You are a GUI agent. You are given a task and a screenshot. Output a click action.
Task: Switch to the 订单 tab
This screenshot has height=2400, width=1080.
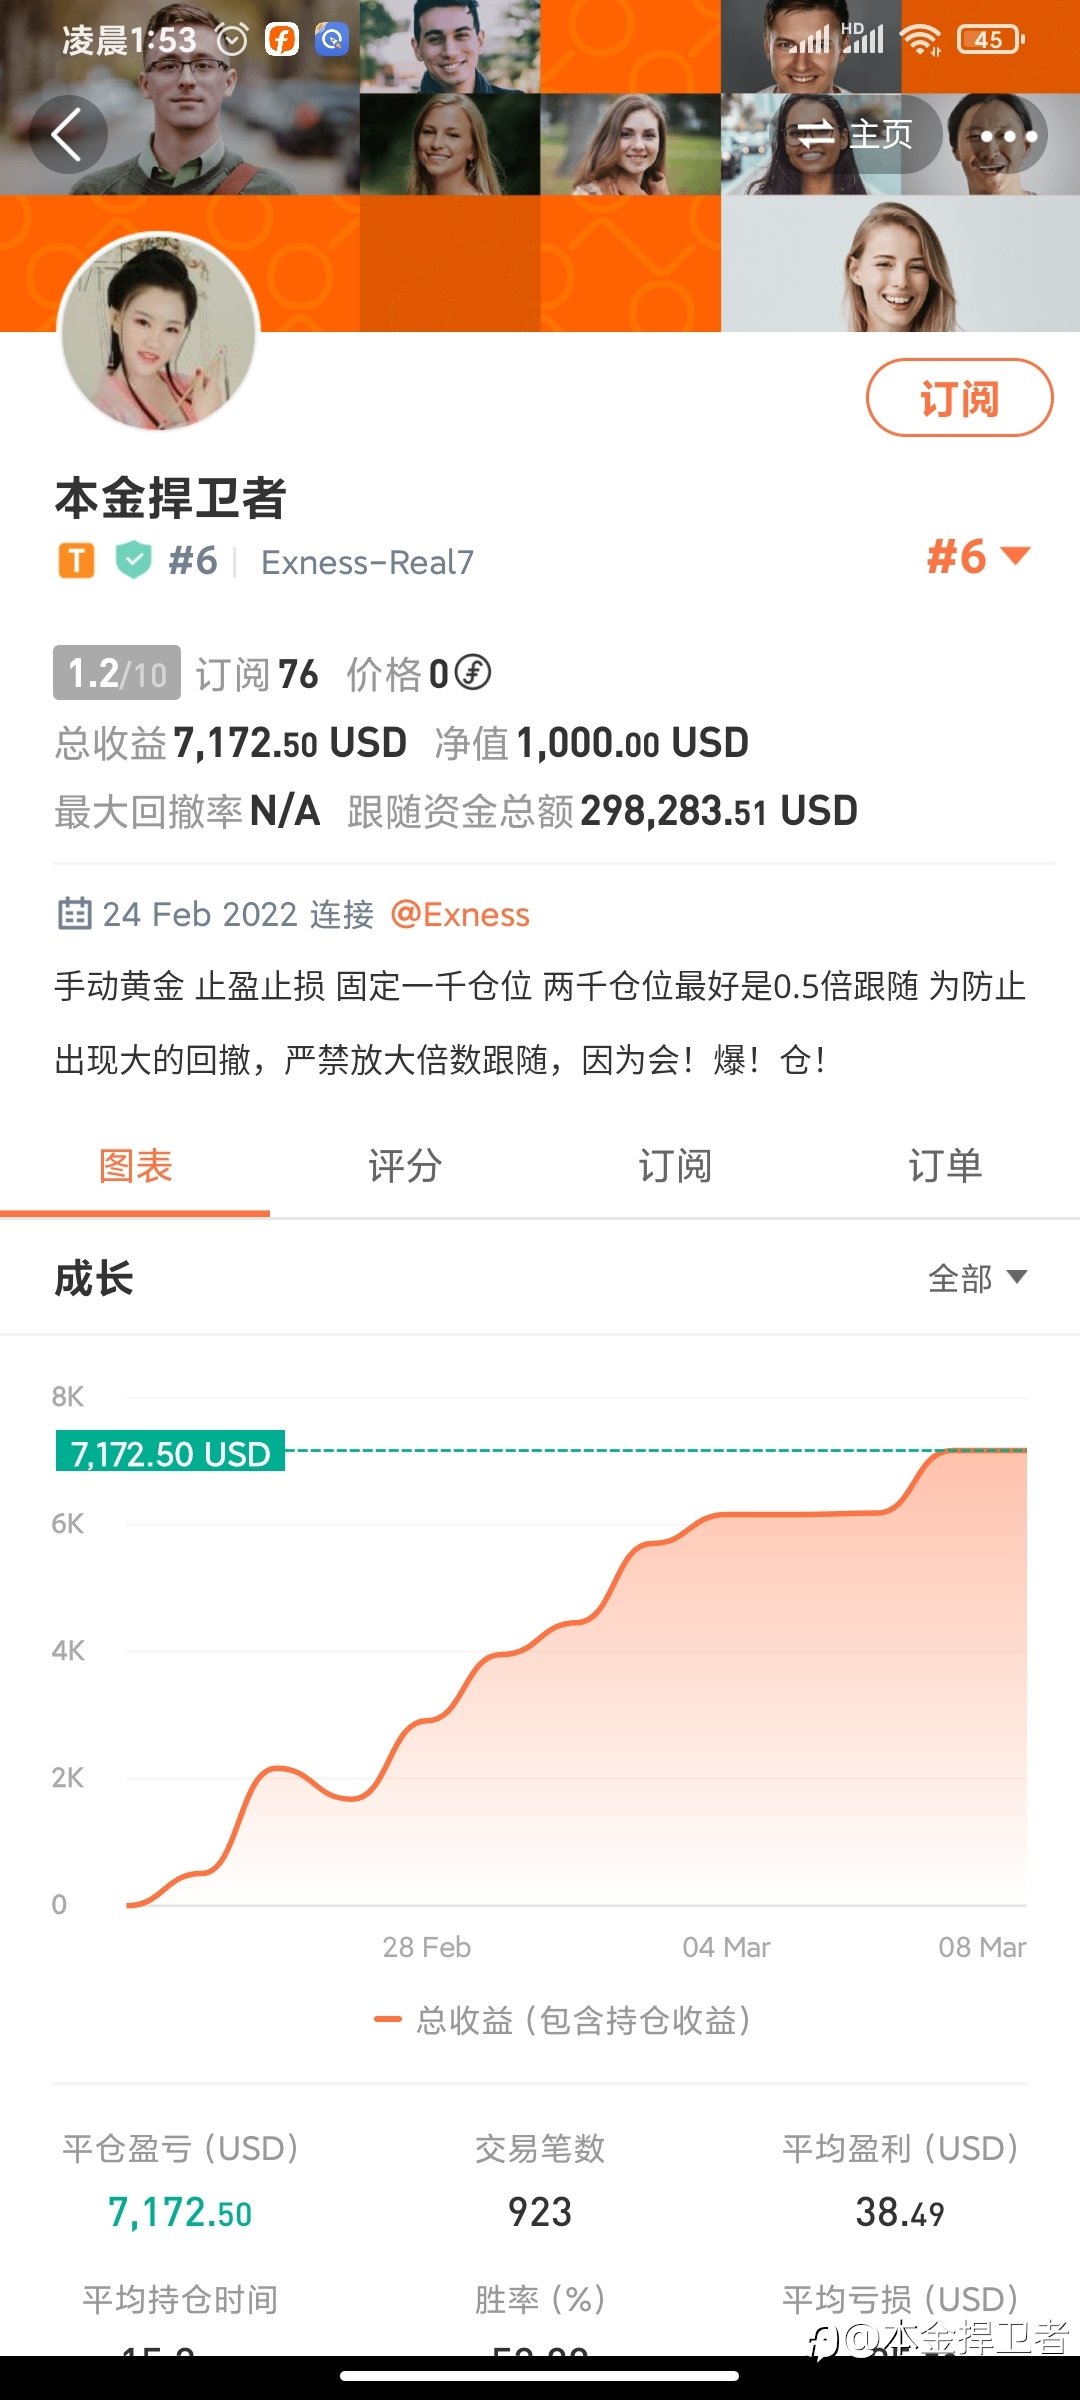tap(945, 1166)
